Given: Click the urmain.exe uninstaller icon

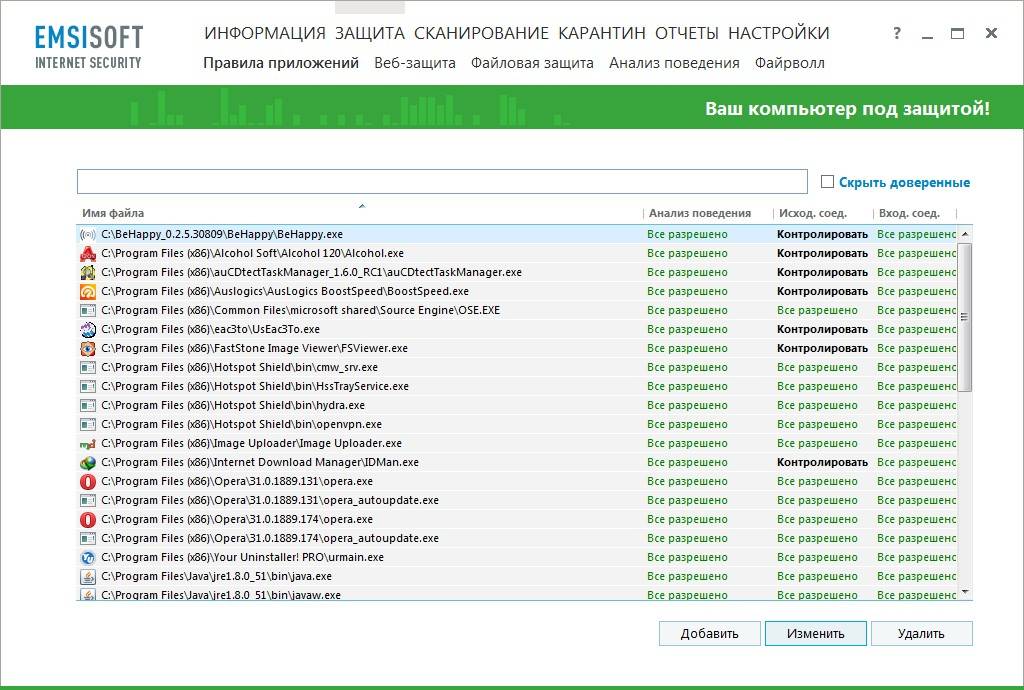Looking at the screenshot, I should tap(88, 557).
